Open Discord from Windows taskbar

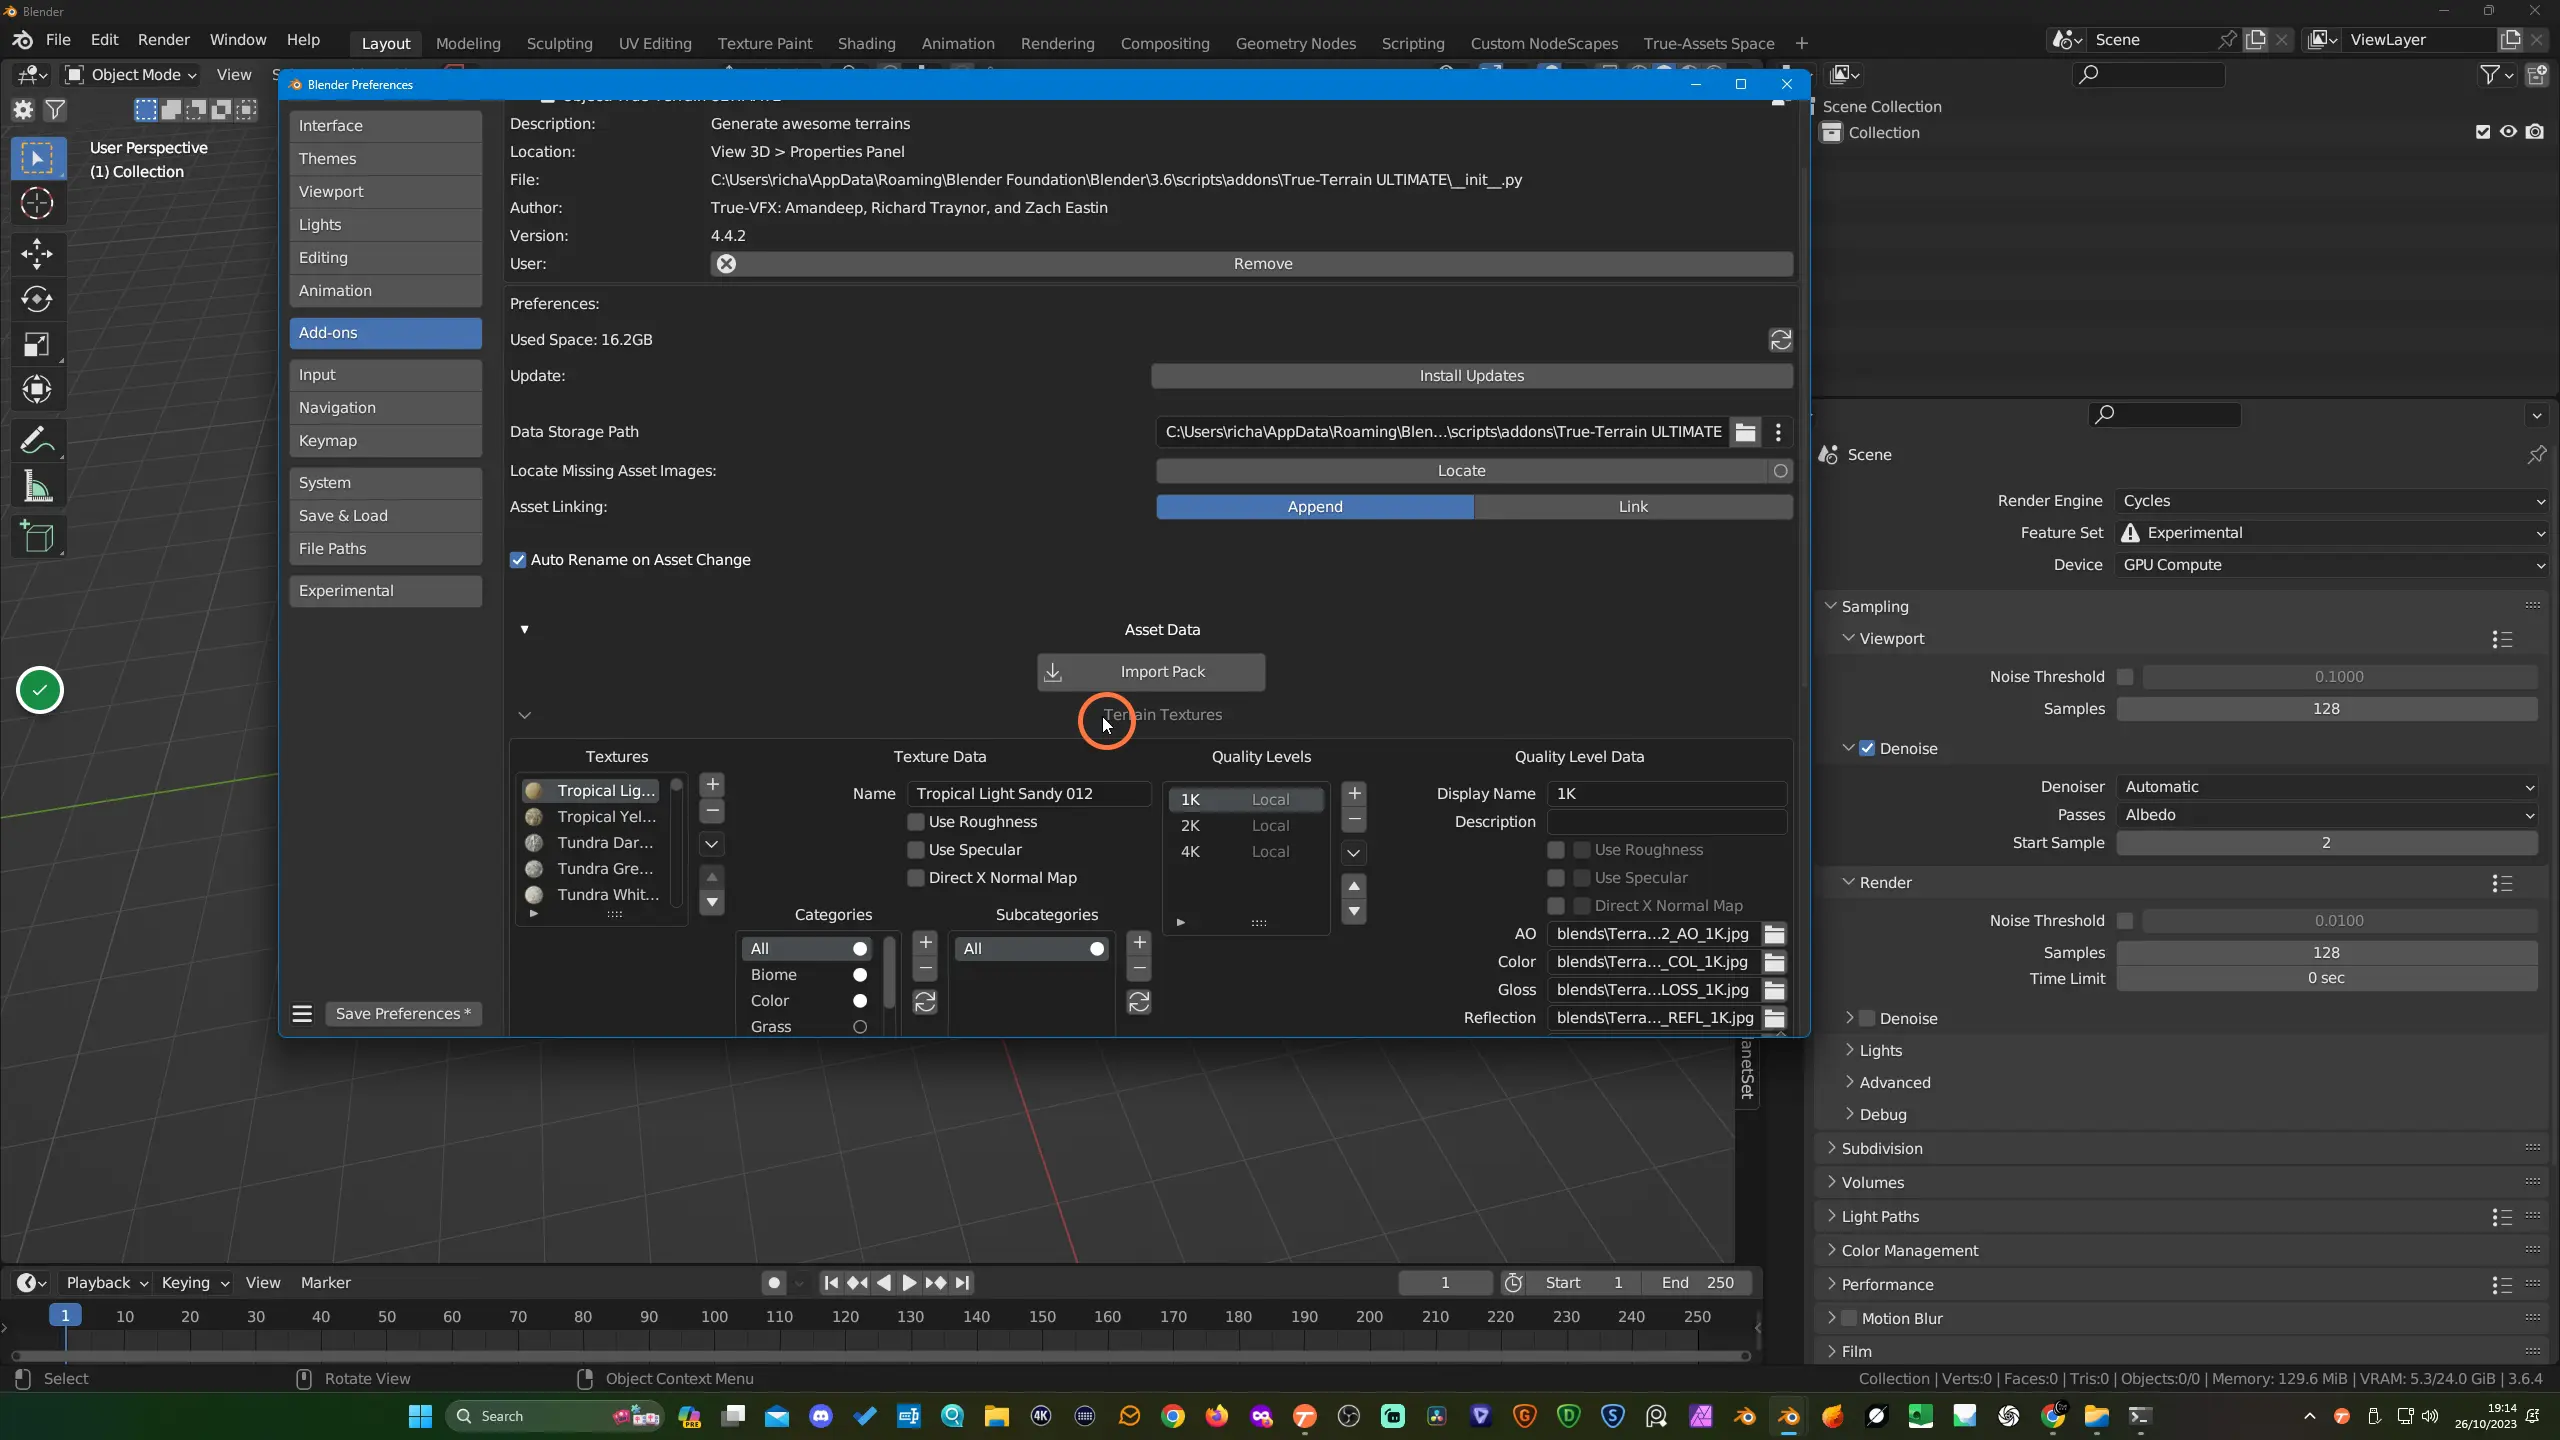tap(821, 1416)
